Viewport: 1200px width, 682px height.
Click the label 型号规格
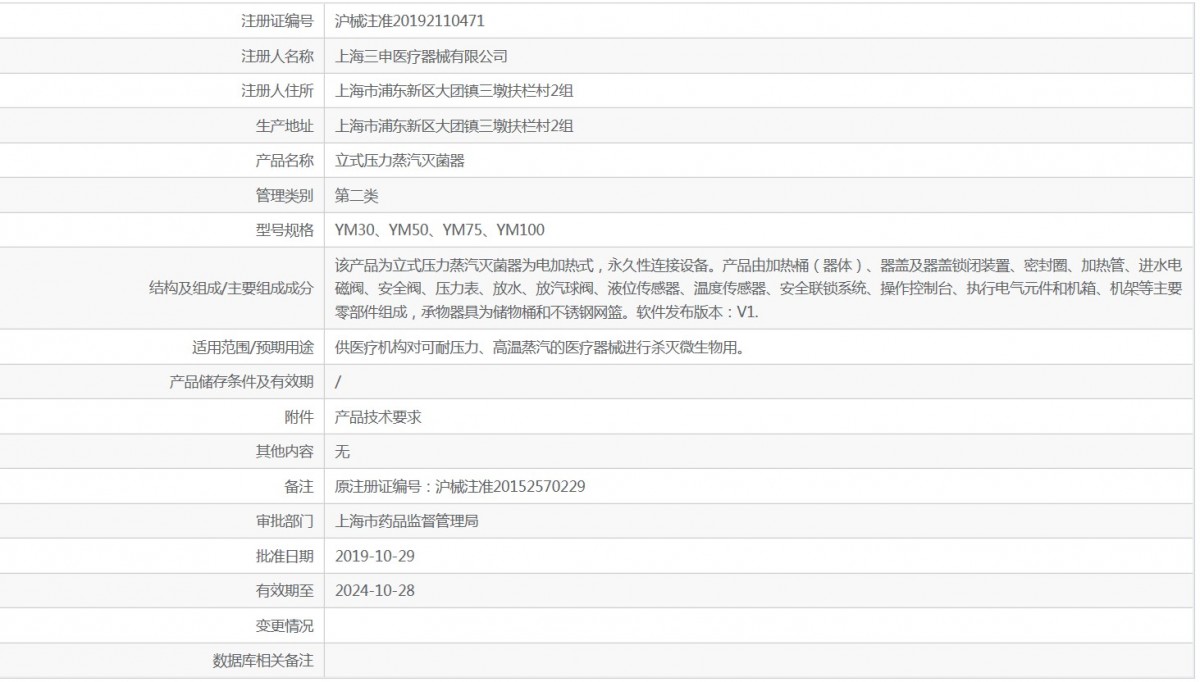(x=285, y=230)
